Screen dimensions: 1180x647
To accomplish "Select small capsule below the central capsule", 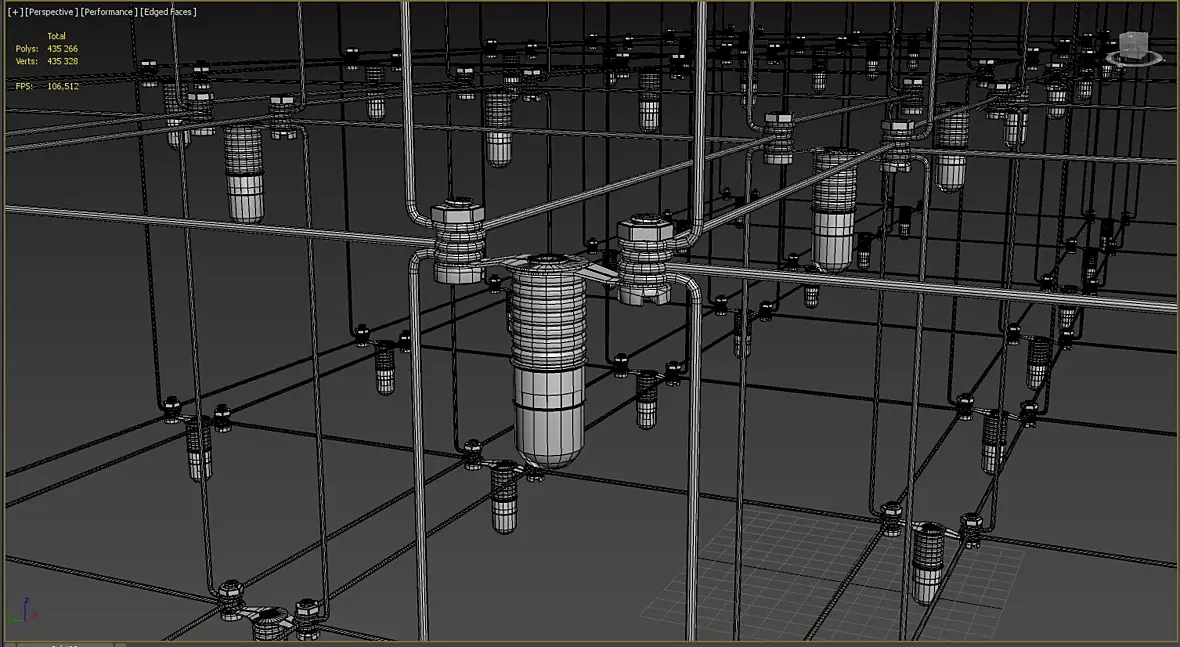I will click(504, 498).
